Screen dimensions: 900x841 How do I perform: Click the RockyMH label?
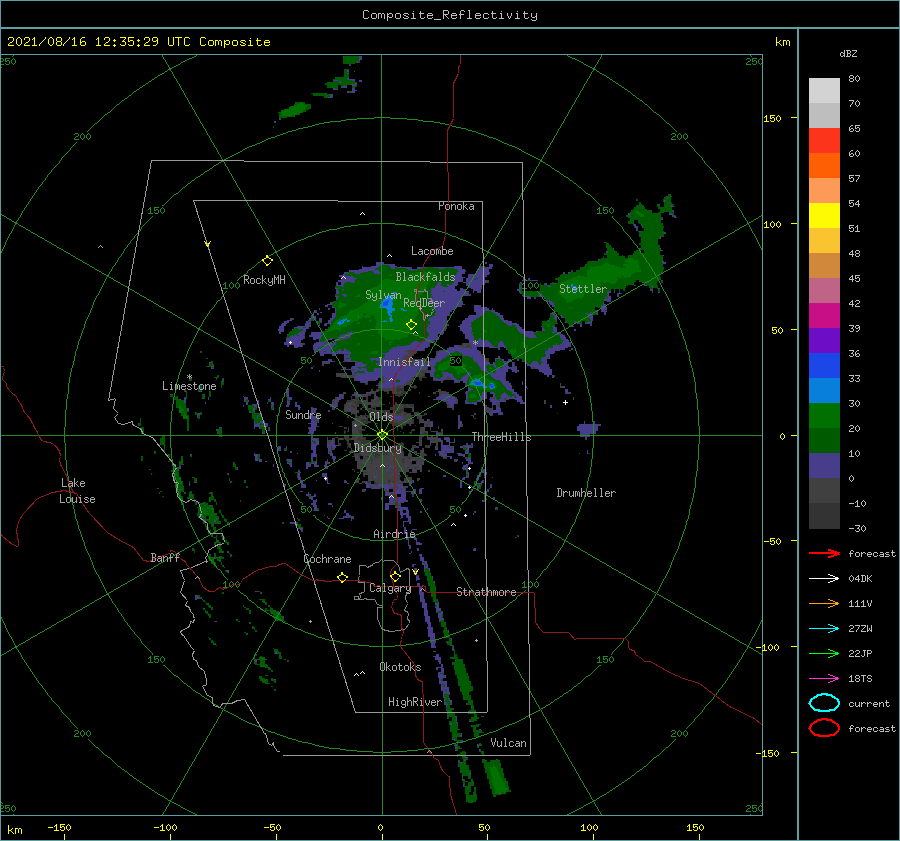[x=264, y=280]
